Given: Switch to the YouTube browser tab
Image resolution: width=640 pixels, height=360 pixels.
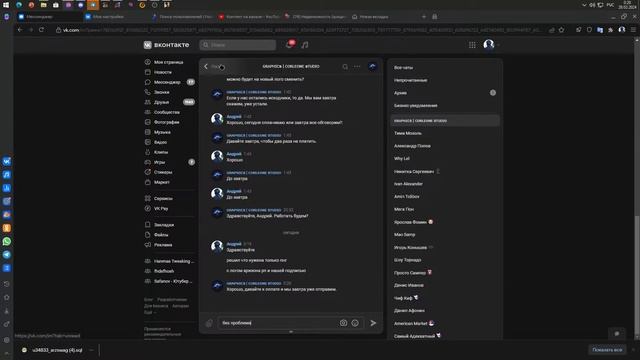Looking at the screenshot, I should point(249,17).
